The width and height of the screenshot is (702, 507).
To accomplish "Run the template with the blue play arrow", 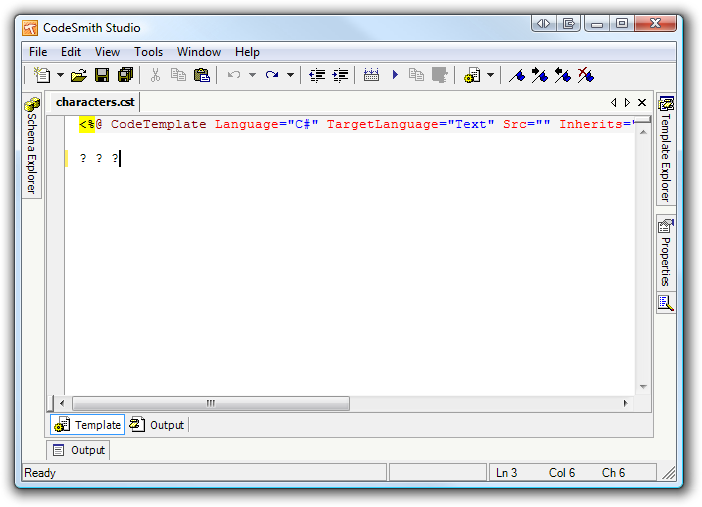I will (x=395, y=75).
